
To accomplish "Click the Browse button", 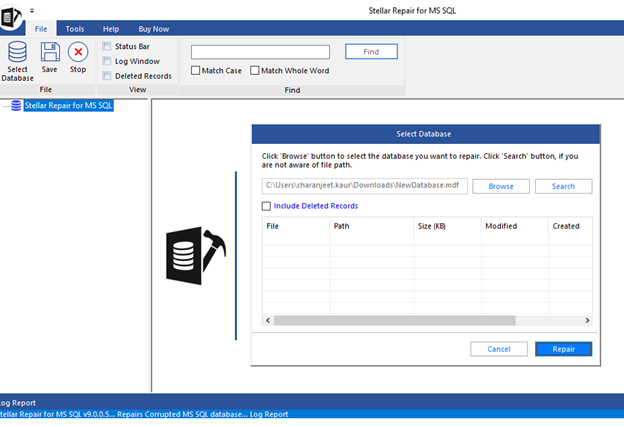I will pos(500,186).
